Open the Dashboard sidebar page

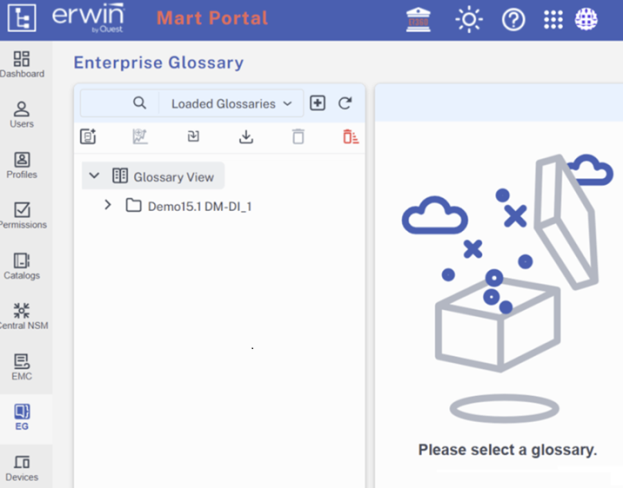tap(22, 64)
